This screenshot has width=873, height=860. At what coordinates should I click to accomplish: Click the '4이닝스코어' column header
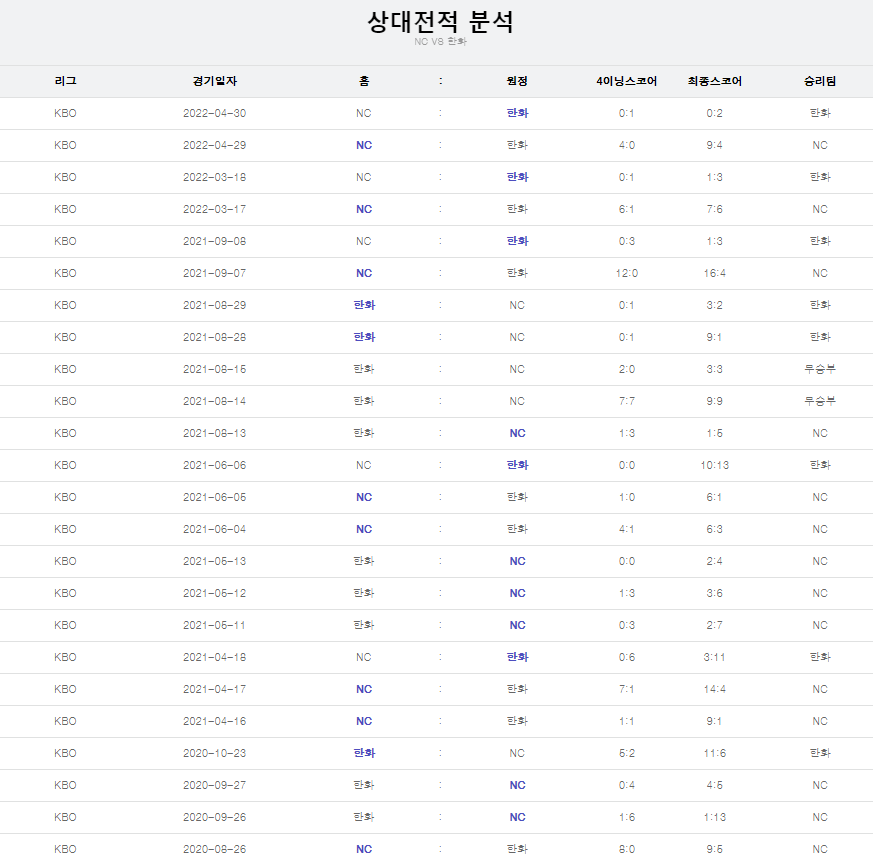(626, 81)
